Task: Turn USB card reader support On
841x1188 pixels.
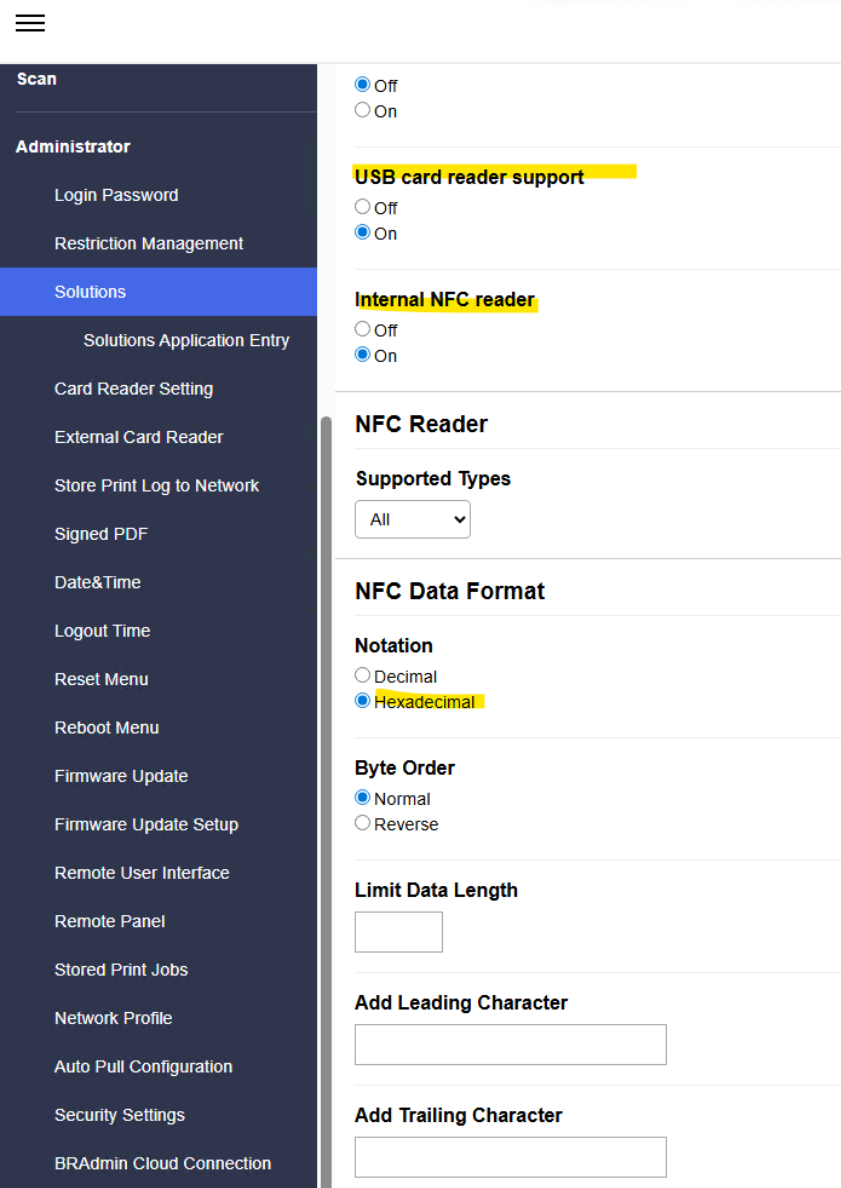Action: (362, 232)
